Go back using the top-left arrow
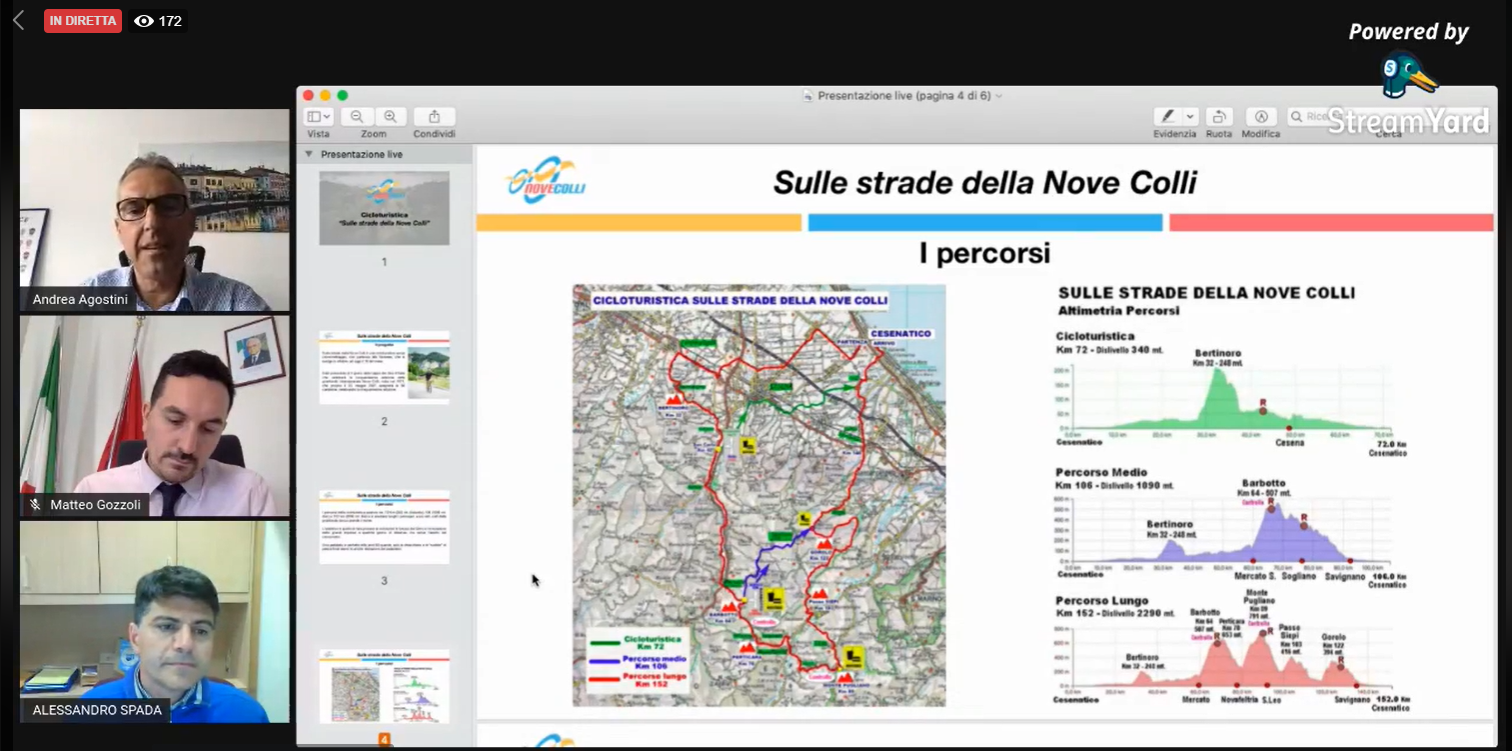1512x751 pixels. pyautogui.click(x=18, y=21)
